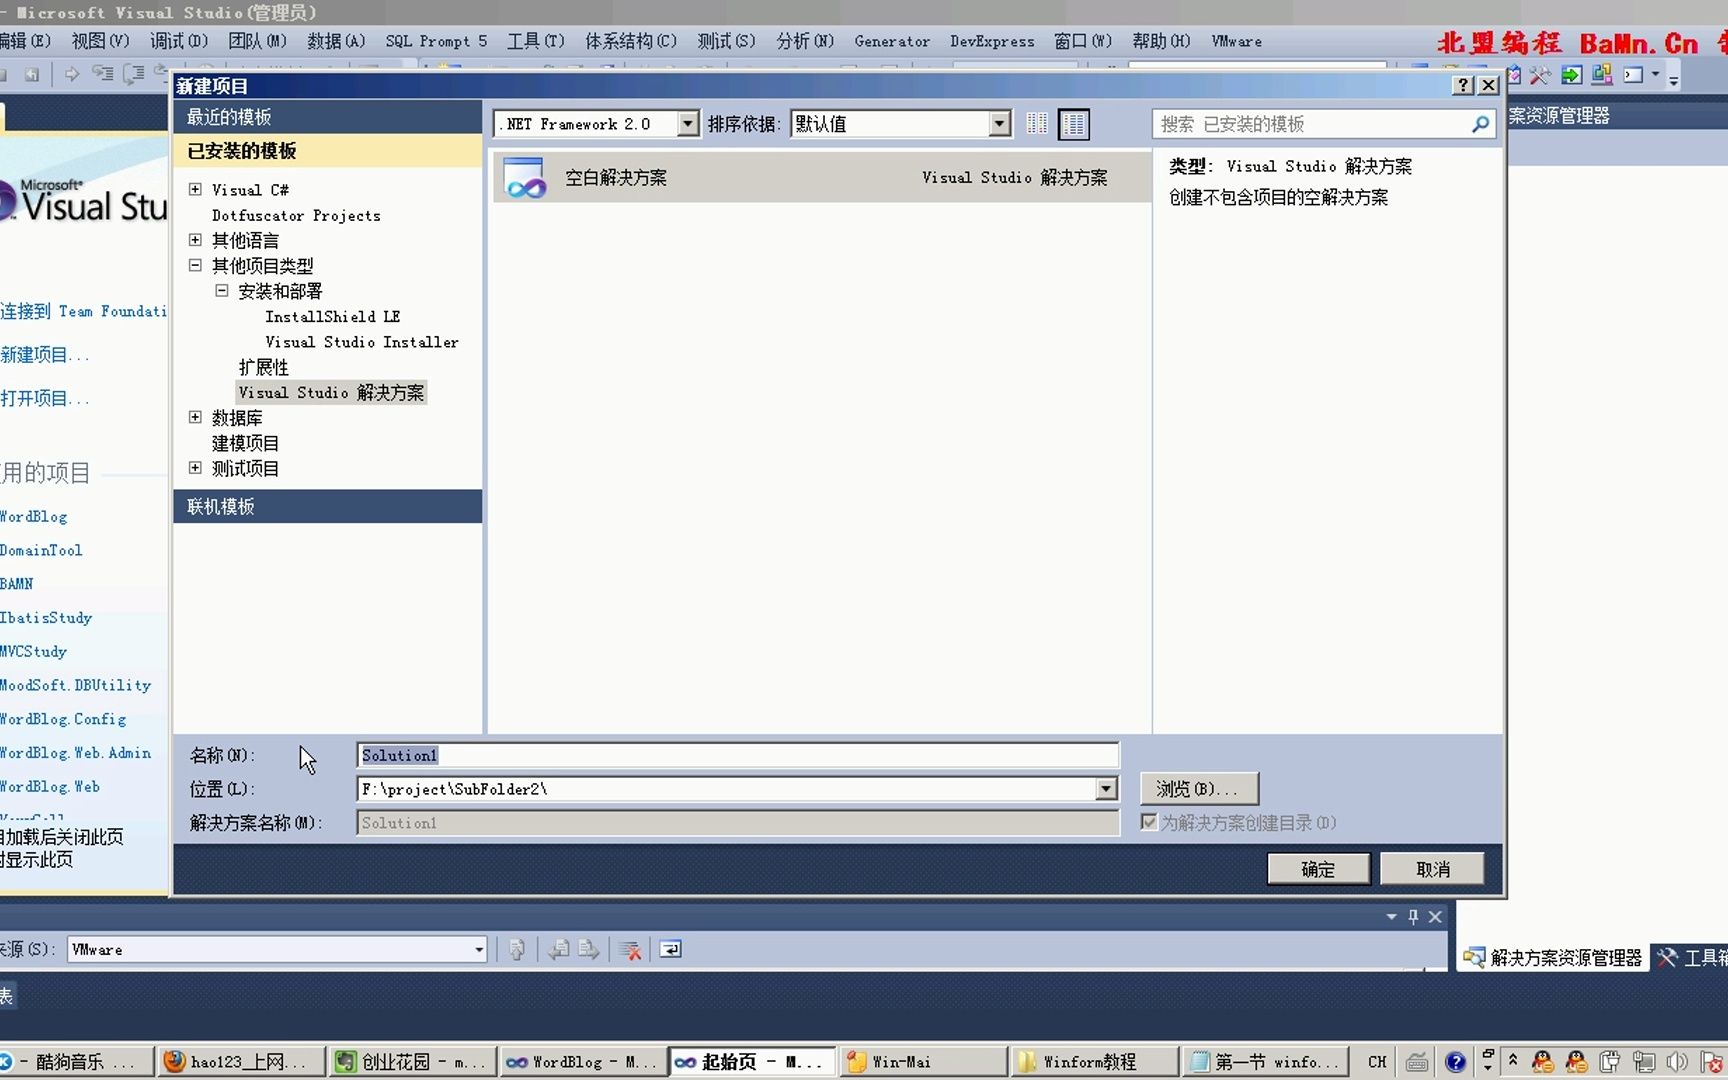1728x1080 pixels.
Task: Click the search magnifier icon
Action: point(1480,124)
